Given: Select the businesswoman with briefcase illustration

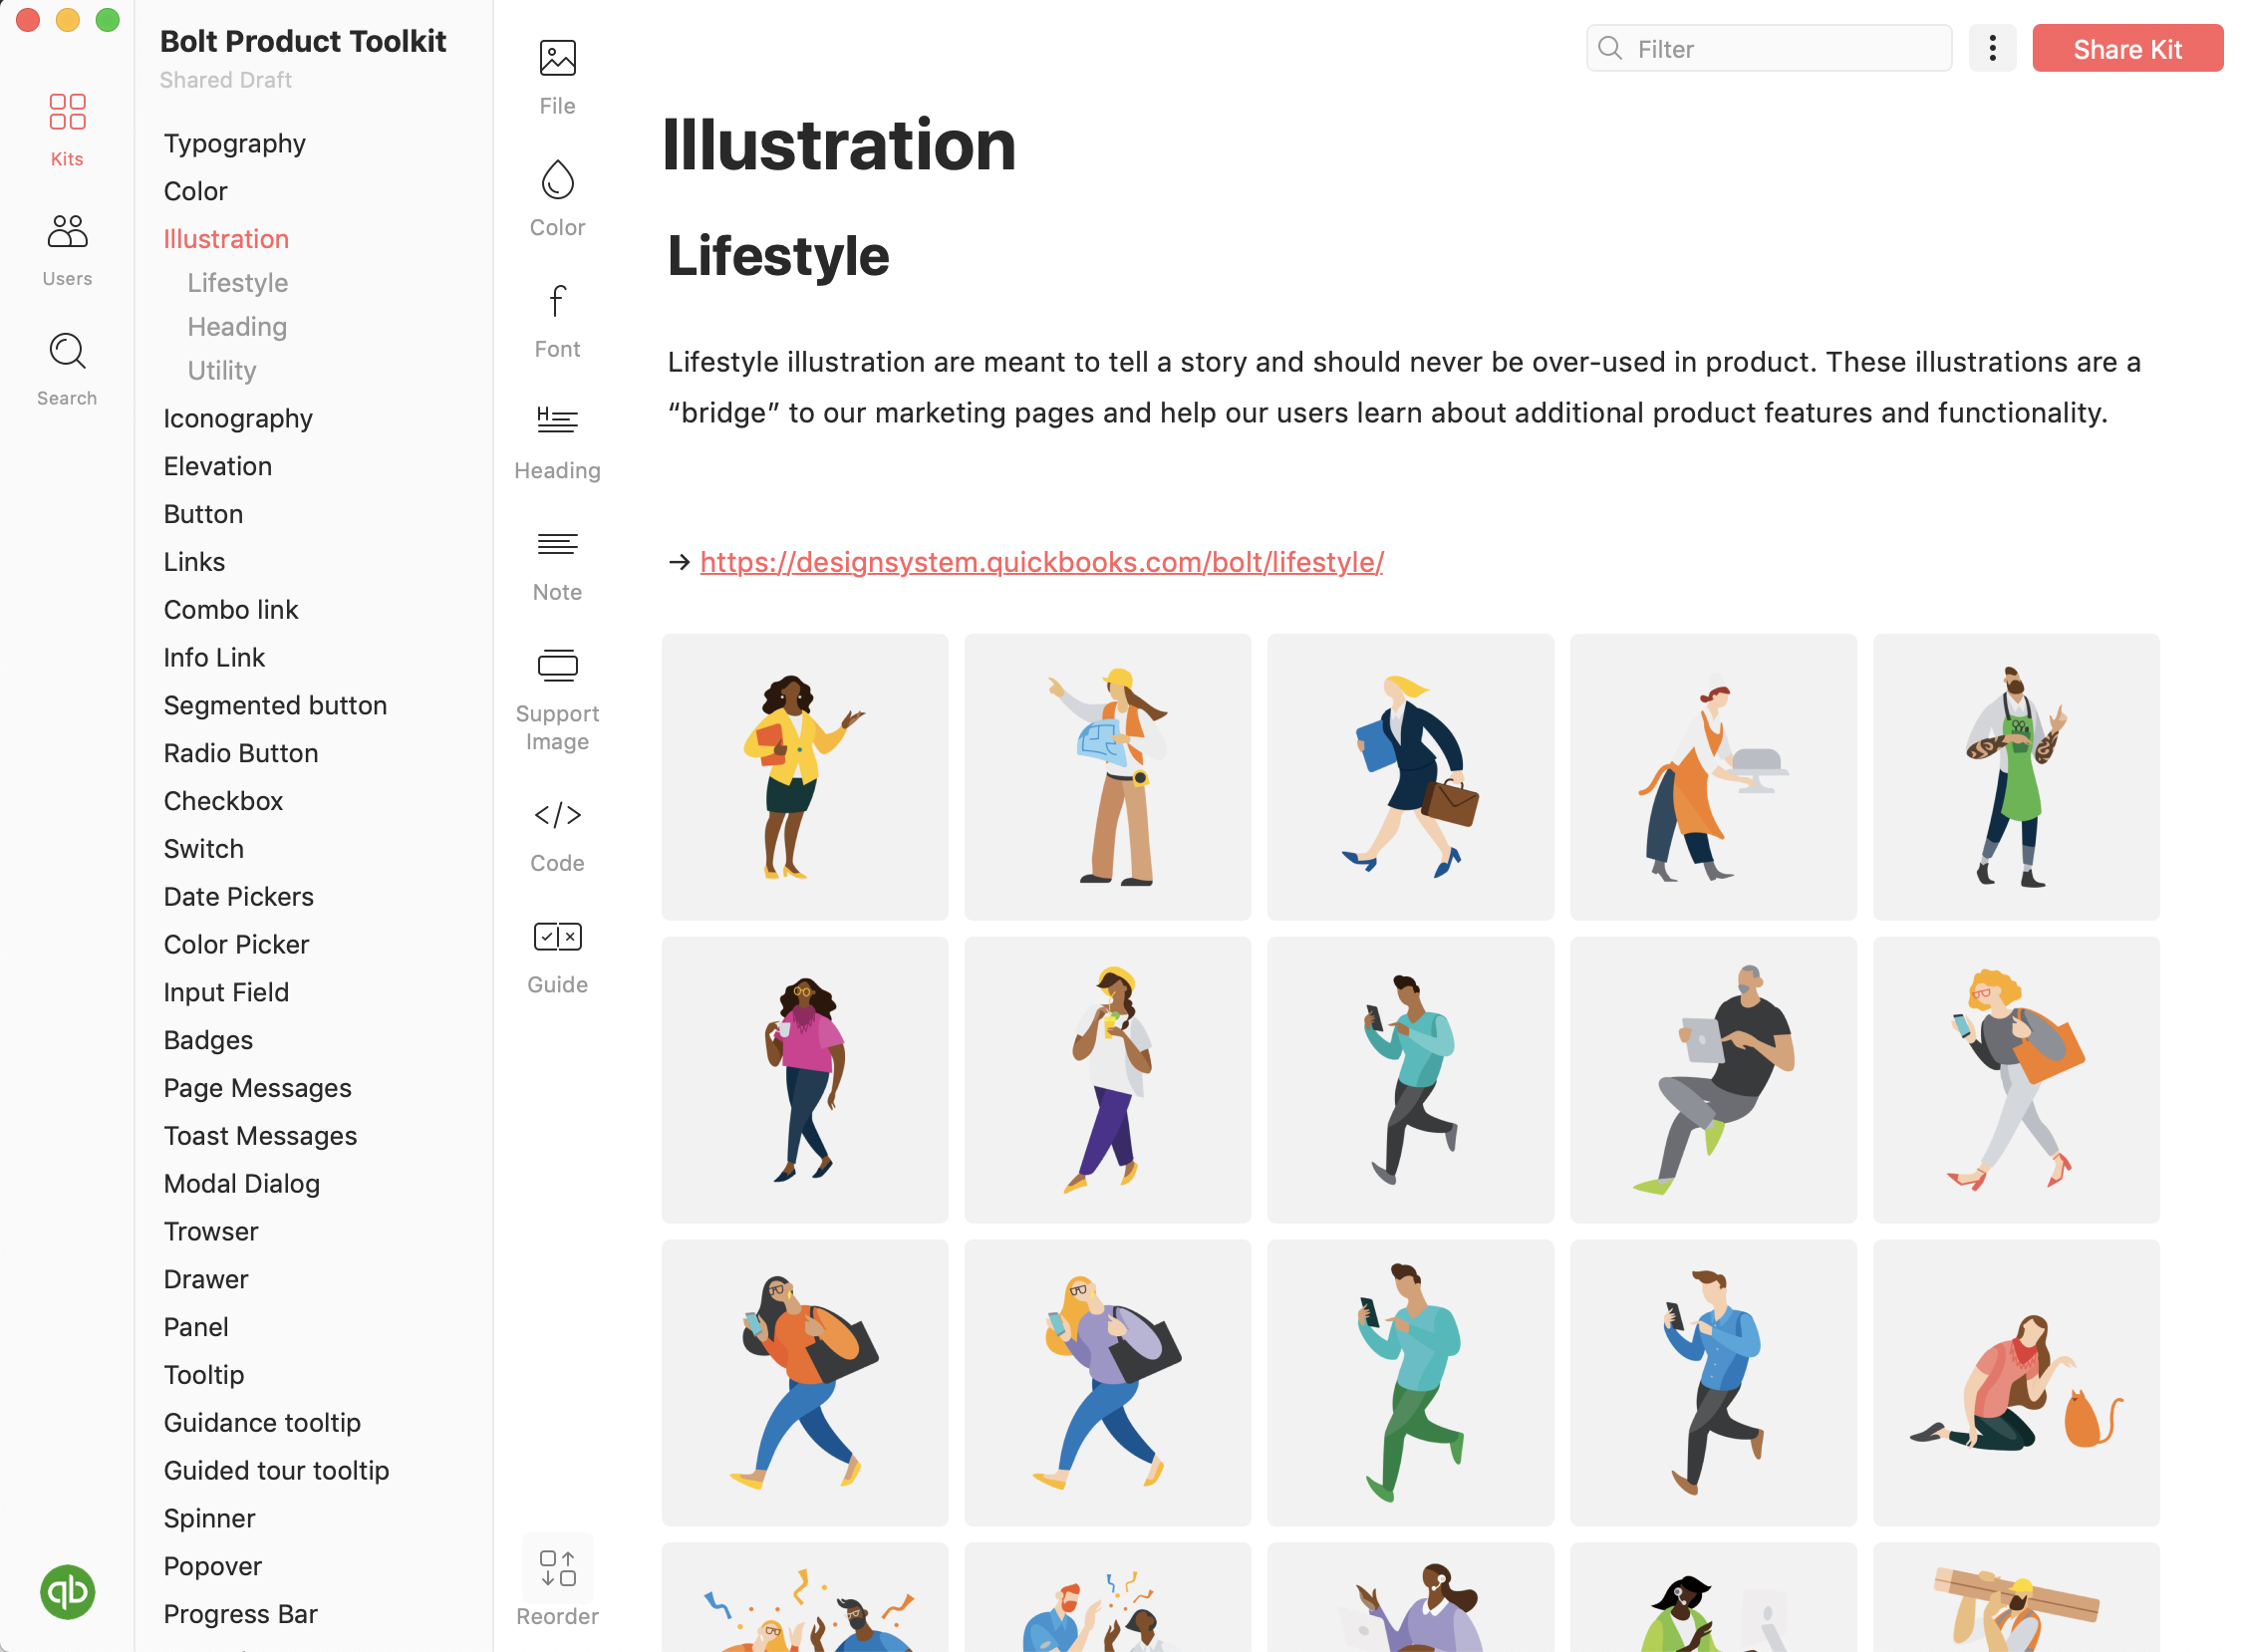Looking at the screenshot, I should click(1410, 777).
